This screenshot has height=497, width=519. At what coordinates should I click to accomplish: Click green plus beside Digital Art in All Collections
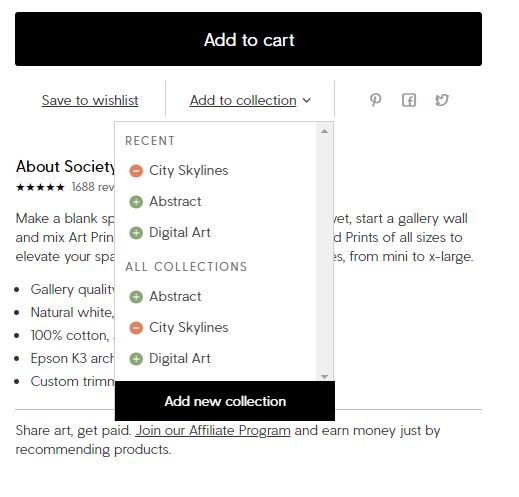pos(136,359)
